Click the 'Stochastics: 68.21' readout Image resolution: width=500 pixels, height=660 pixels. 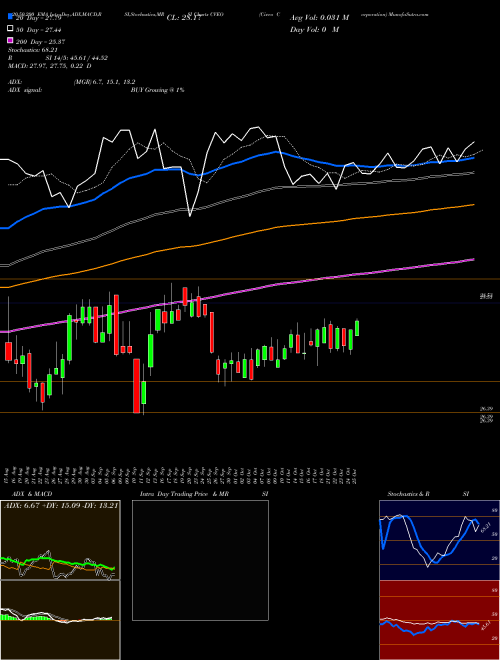(x=33, y=50)
